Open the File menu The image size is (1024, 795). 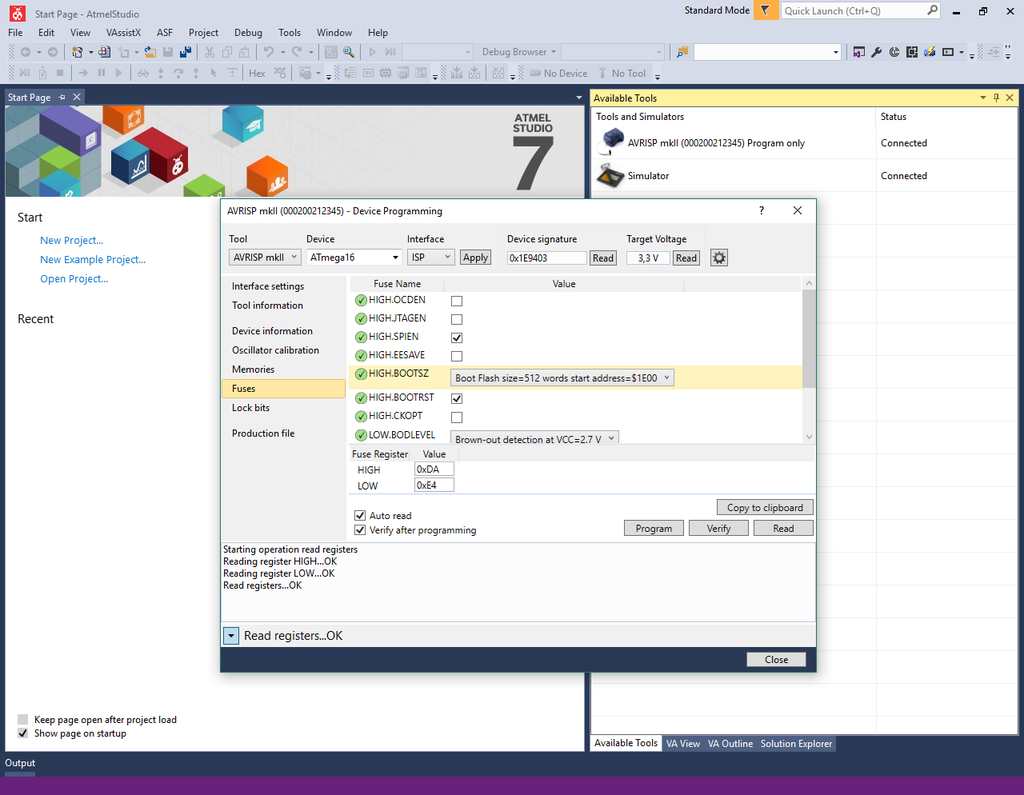click(15, 33)
